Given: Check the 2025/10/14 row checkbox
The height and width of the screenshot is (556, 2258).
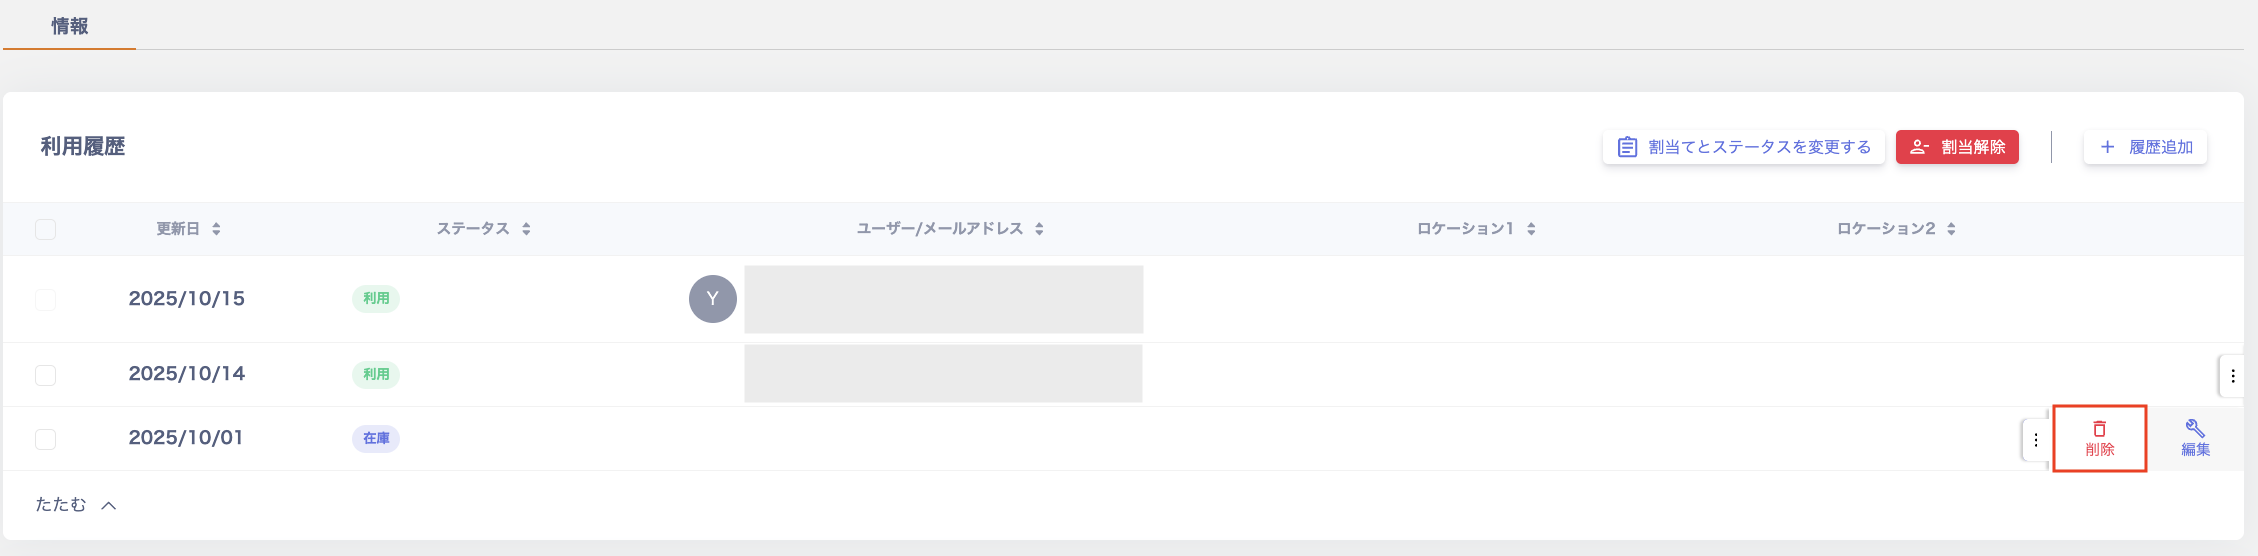Looking at the screenshot, I should tap(46, 375).
